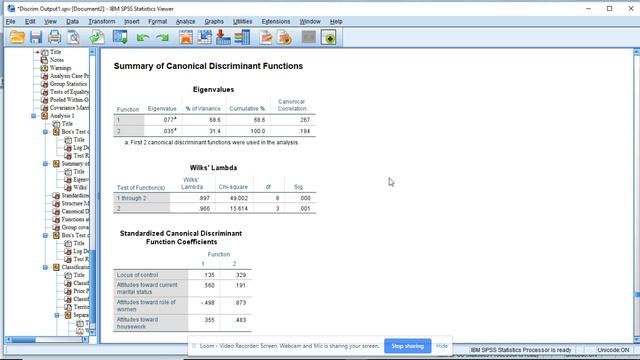Open the Transform menu

[x=102, y=21]
